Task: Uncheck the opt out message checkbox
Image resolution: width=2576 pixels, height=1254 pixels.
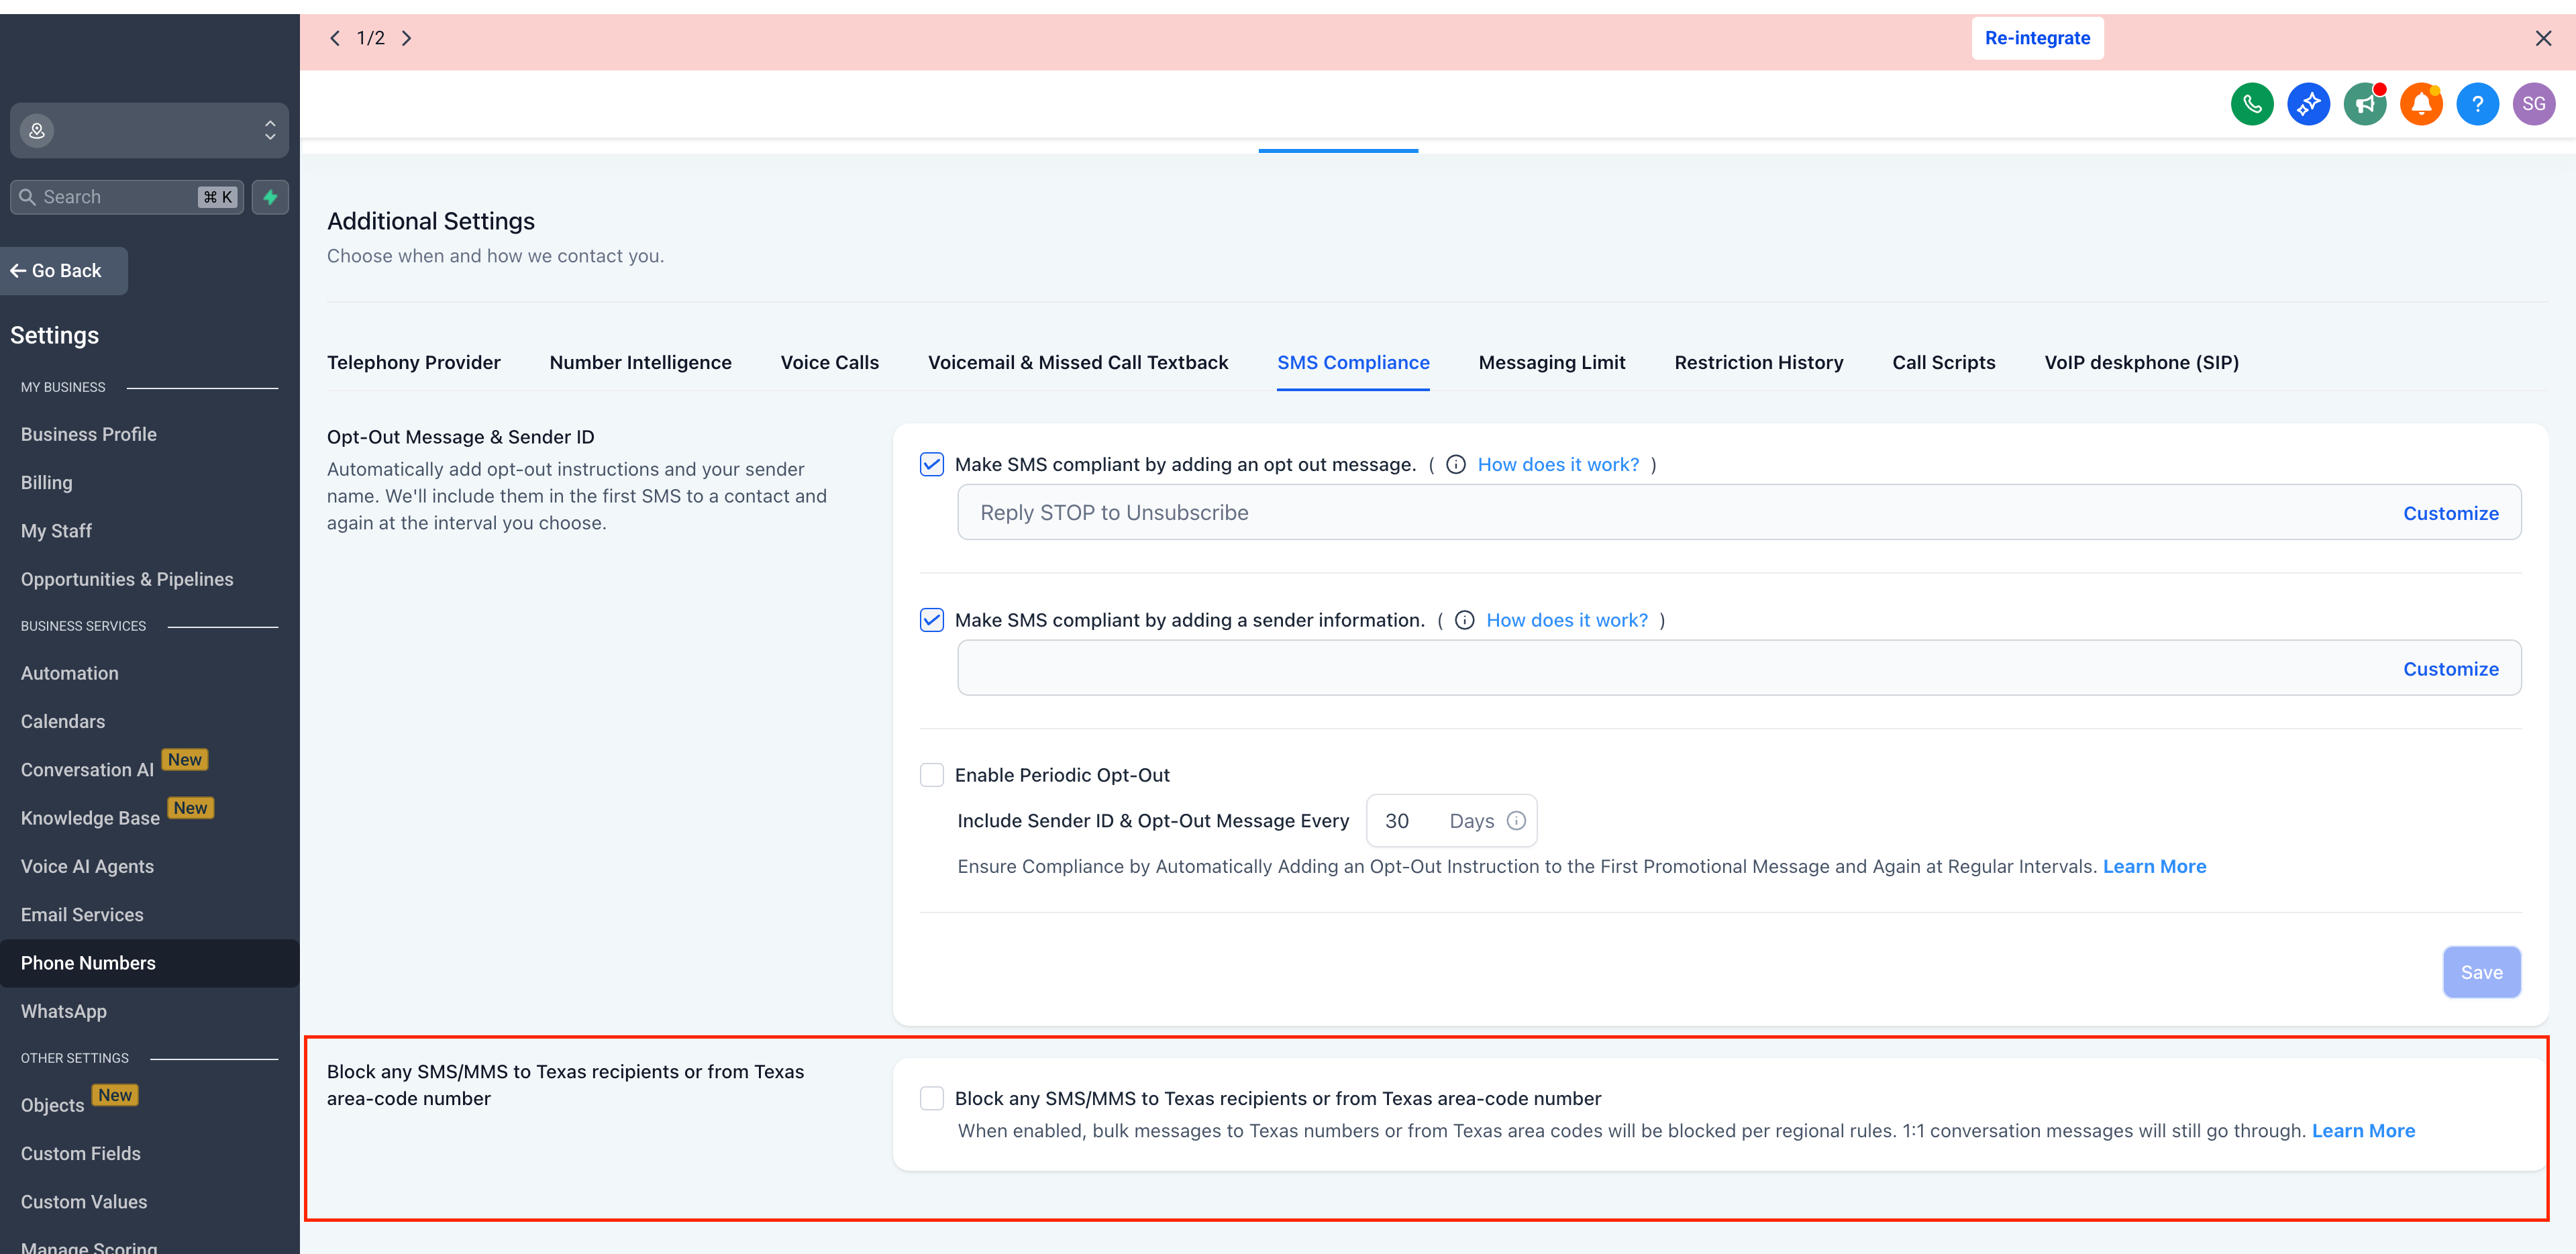Action: [x=931, y=465]
